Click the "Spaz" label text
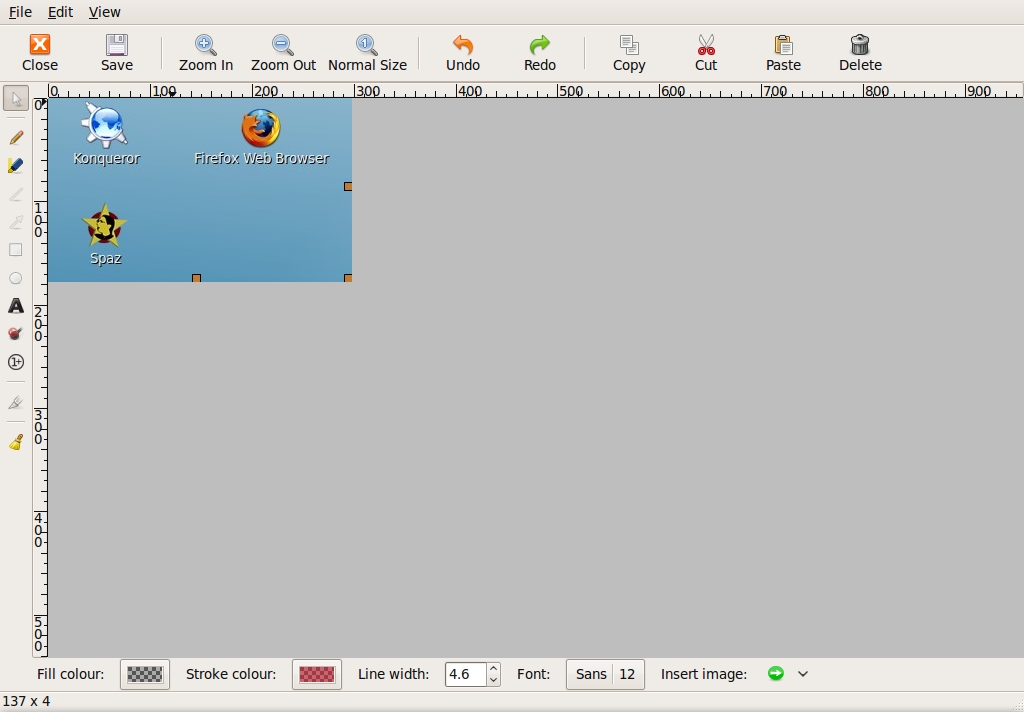Image resolution: width=1024 pixels, height=712 pixels. coord(106,258)
